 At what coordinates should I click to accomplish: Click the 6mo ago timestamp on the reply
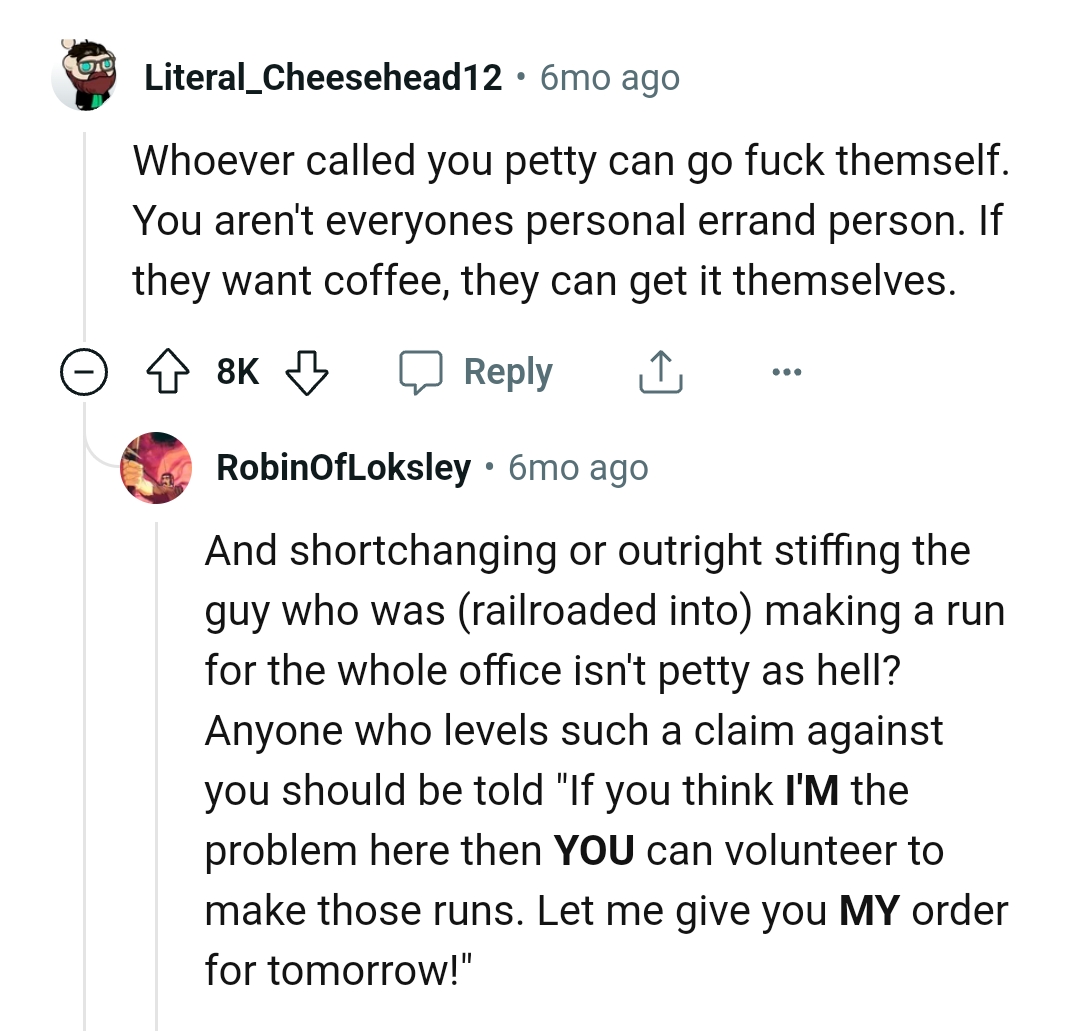pos(576,466)
